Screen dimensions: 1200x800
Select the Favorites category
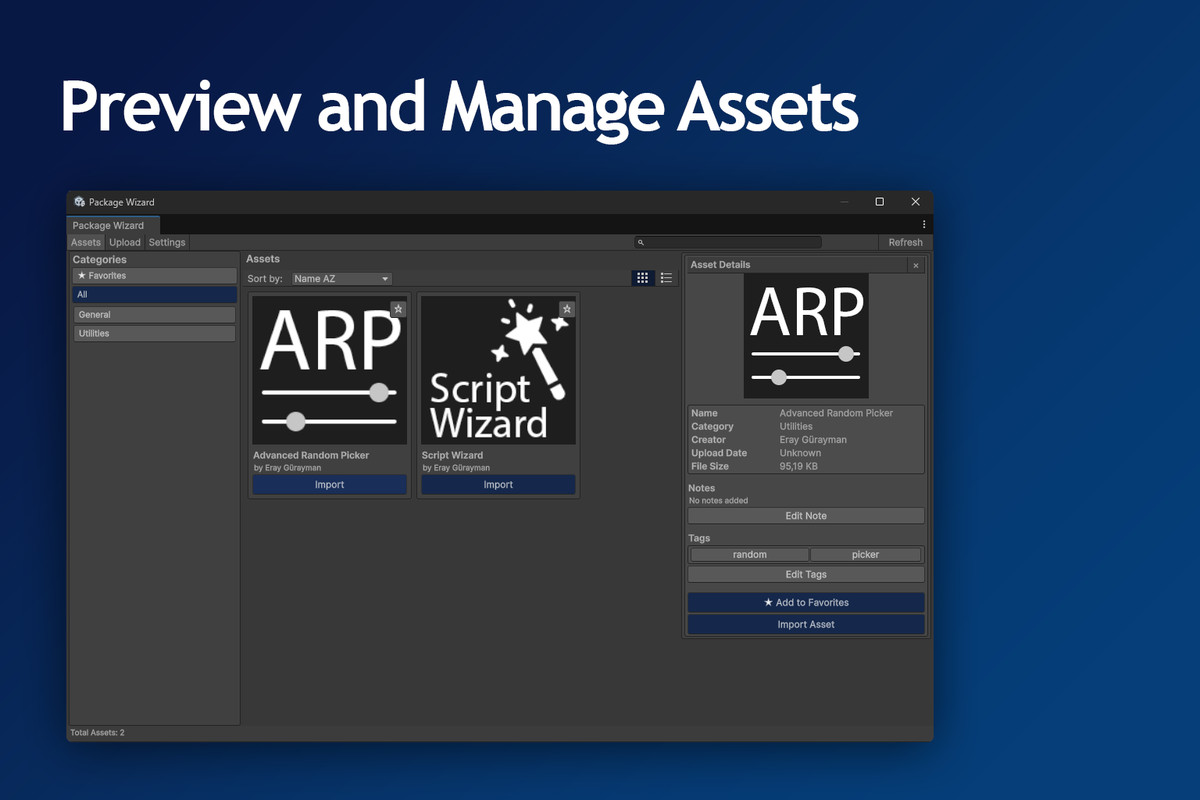coord(154,275)
